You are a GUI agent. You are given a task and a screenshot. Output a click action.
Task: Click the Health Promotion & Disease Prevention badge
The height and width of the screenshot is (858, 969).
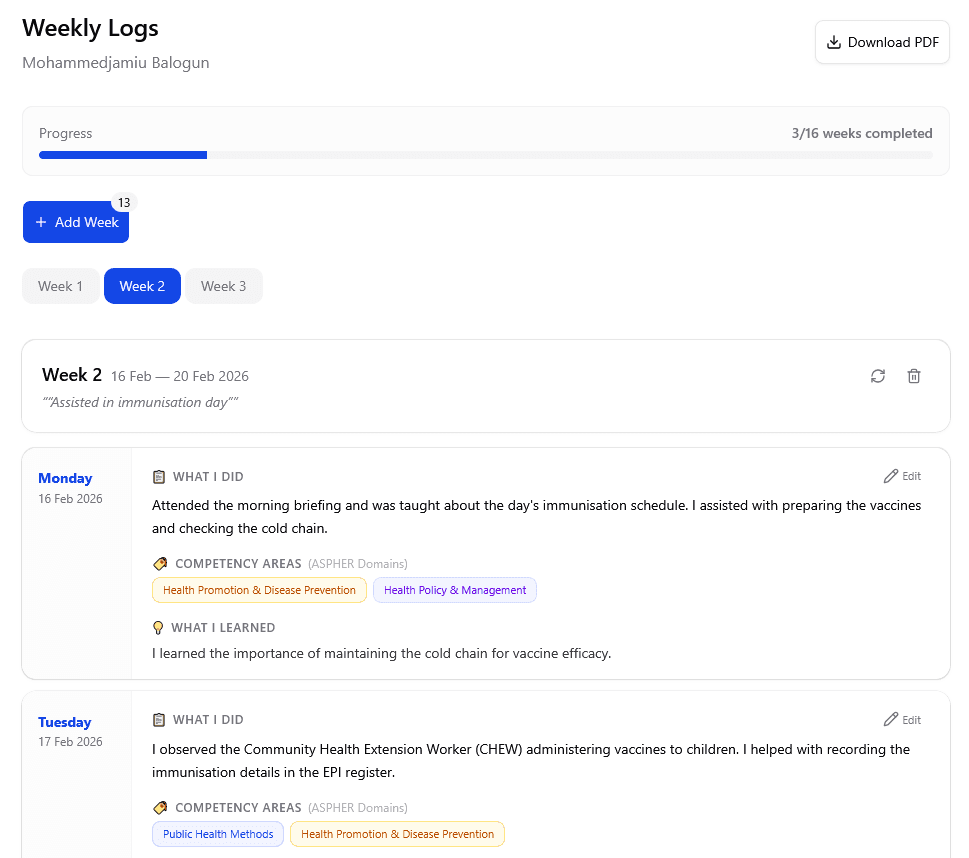[259, 590]
